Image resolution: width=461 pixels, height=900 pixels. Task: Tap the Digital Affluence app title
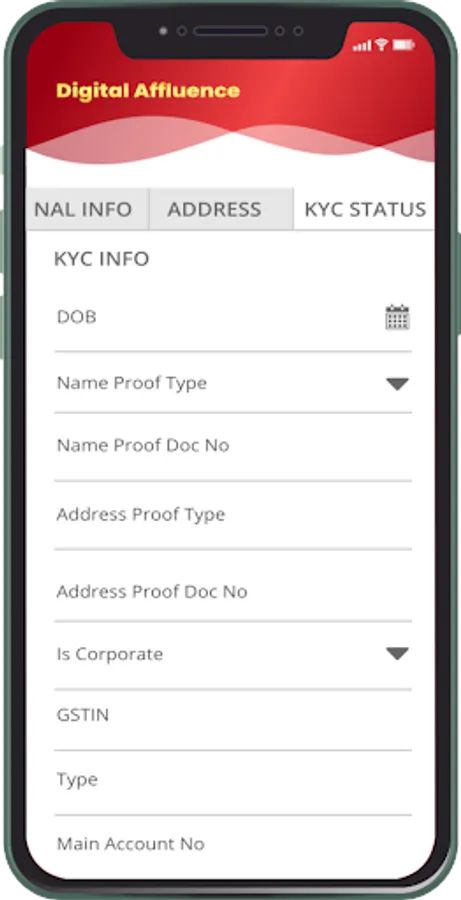148,91
